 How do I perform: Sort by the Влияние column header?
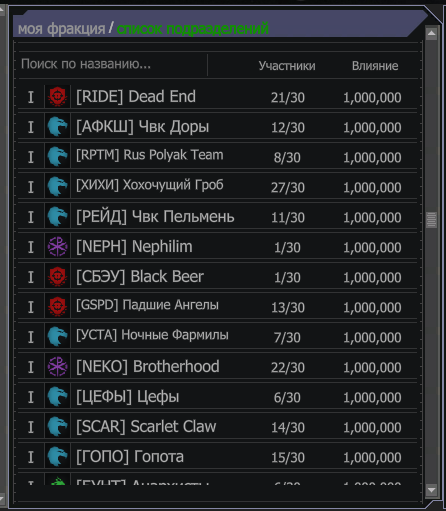click(x=375, y=66)
